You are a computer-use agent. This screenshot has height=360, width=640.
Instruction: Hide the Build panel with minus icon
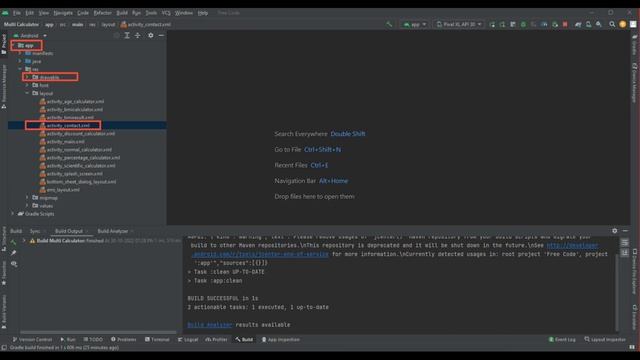(x=625, y=231)
